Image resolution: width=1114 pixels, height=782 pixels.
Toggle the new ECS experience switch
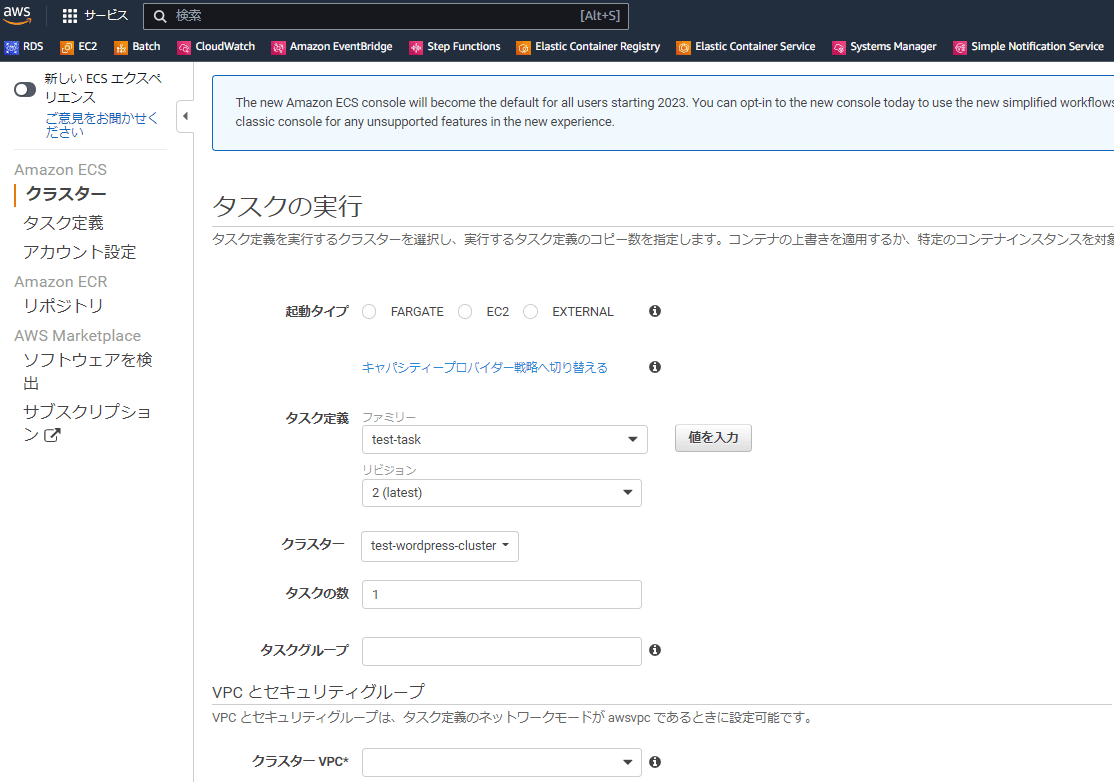pyautogui.click(x=25, y=89)
